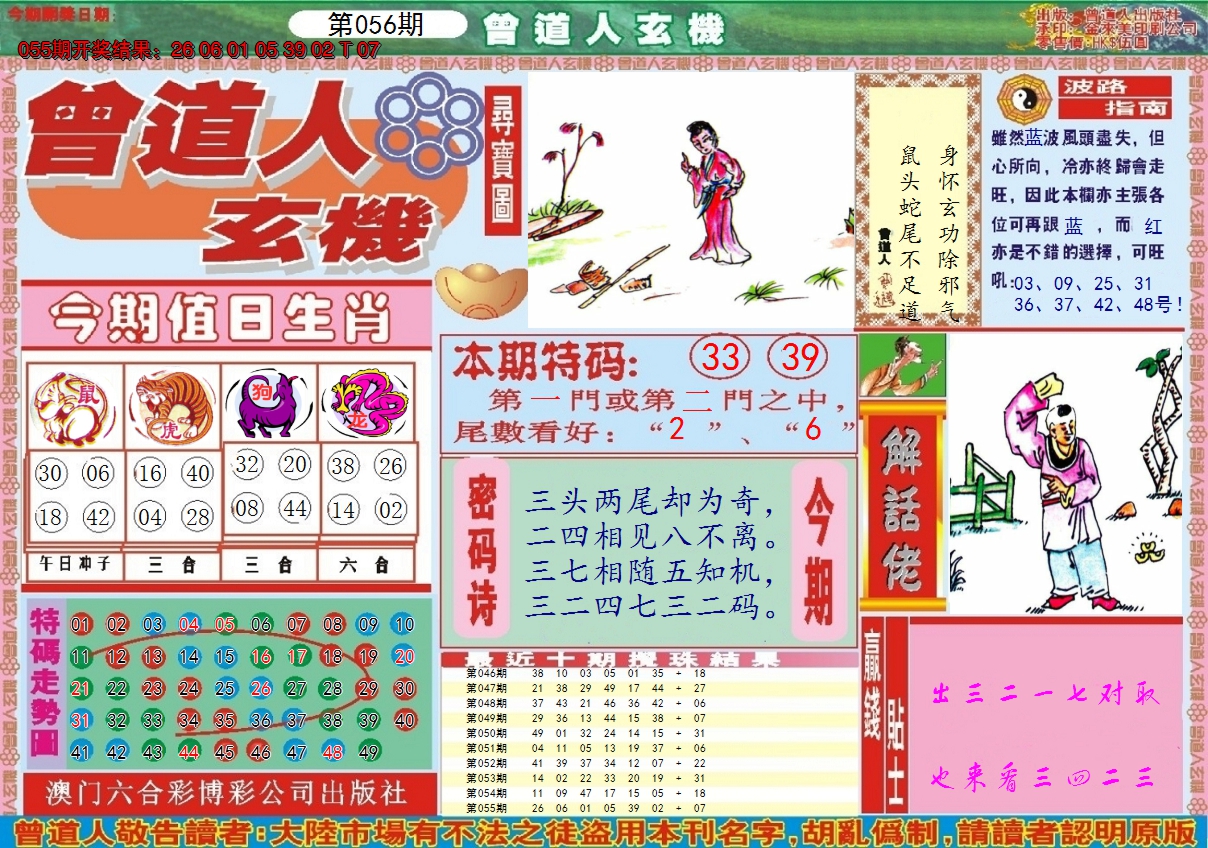
Task: Click the red 尋寶圖 vertical label
Action: (x=503, y=160)
